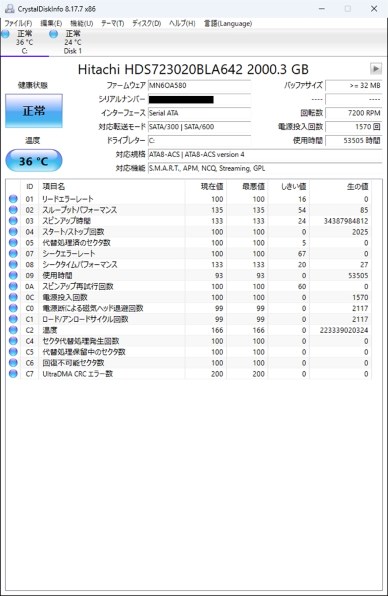Click blue orb of attribute 01 row
The height and width of the screenshot is (596, 388).
click(x=13, y=199)
